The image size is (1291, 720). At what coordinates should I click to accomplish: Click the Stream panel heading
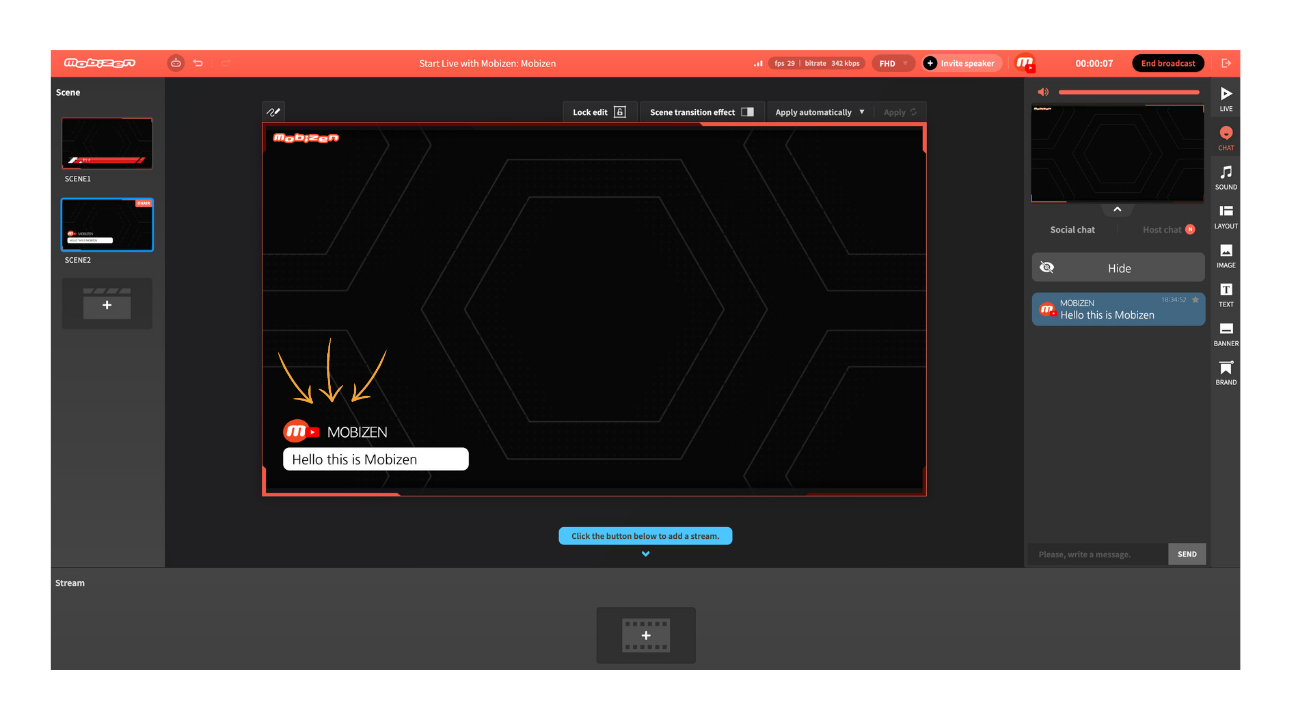point(70,583)
